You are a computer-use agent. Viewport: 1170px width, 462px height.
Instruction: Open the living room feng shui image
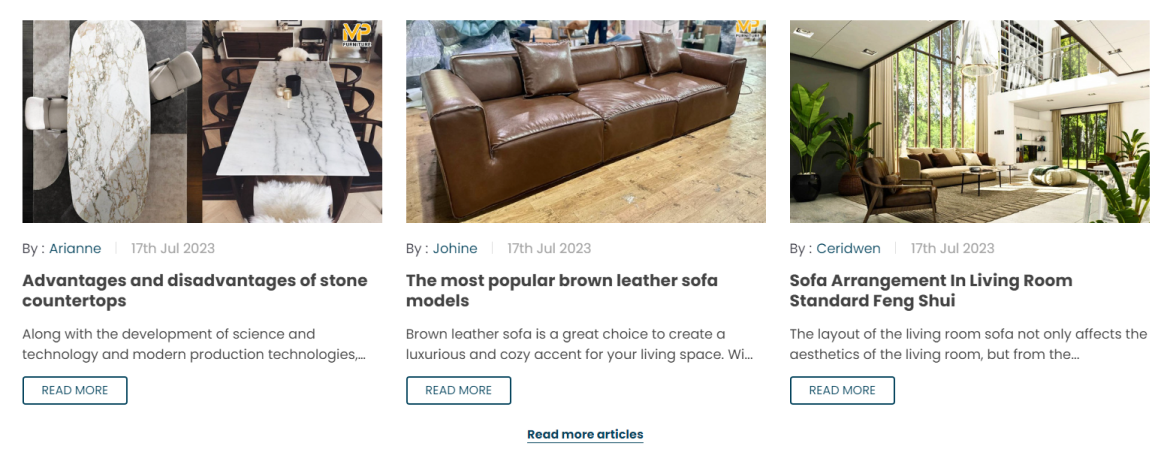pyautogui.click(x=969, y=121)
